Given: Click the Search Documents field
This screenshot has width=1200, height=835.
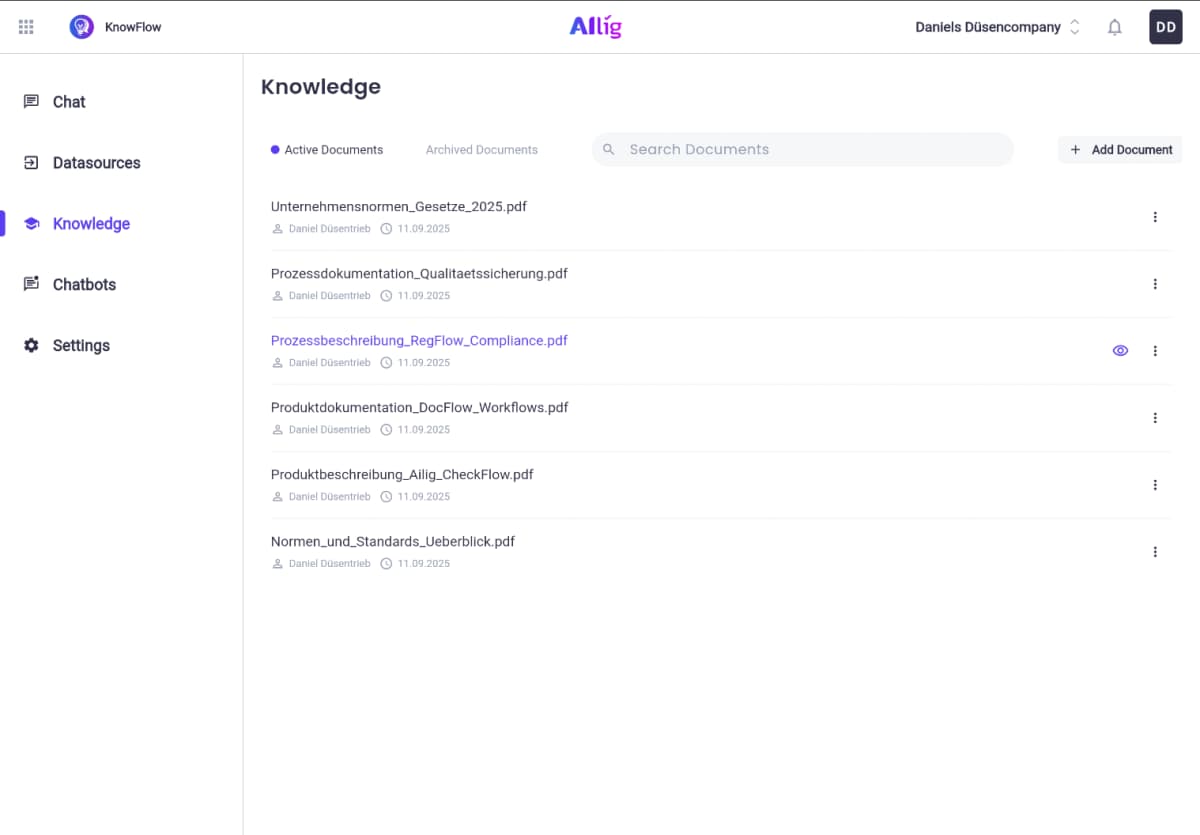Looking at the screenshot, I should pyautogui.click(x=802, y=149).
